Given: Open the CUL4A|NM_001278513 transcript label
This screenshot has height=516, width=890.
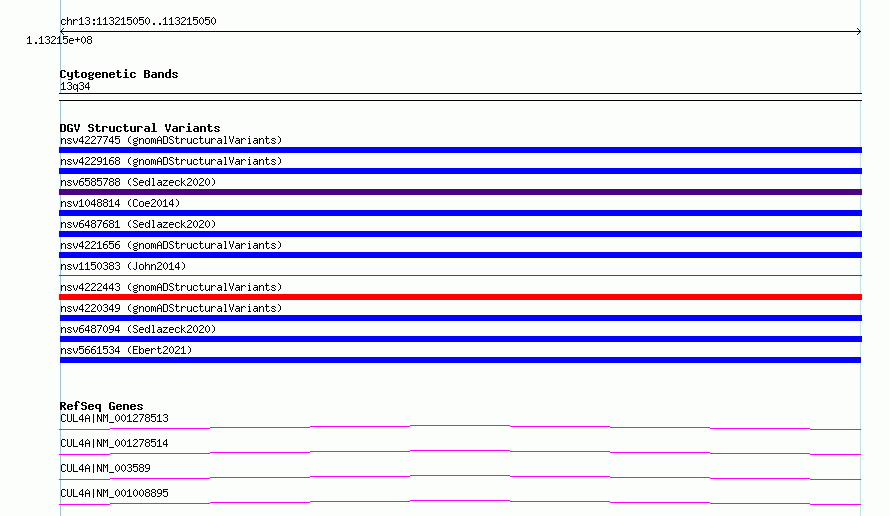Looking at the screenshot, I should tap(114, 418).
